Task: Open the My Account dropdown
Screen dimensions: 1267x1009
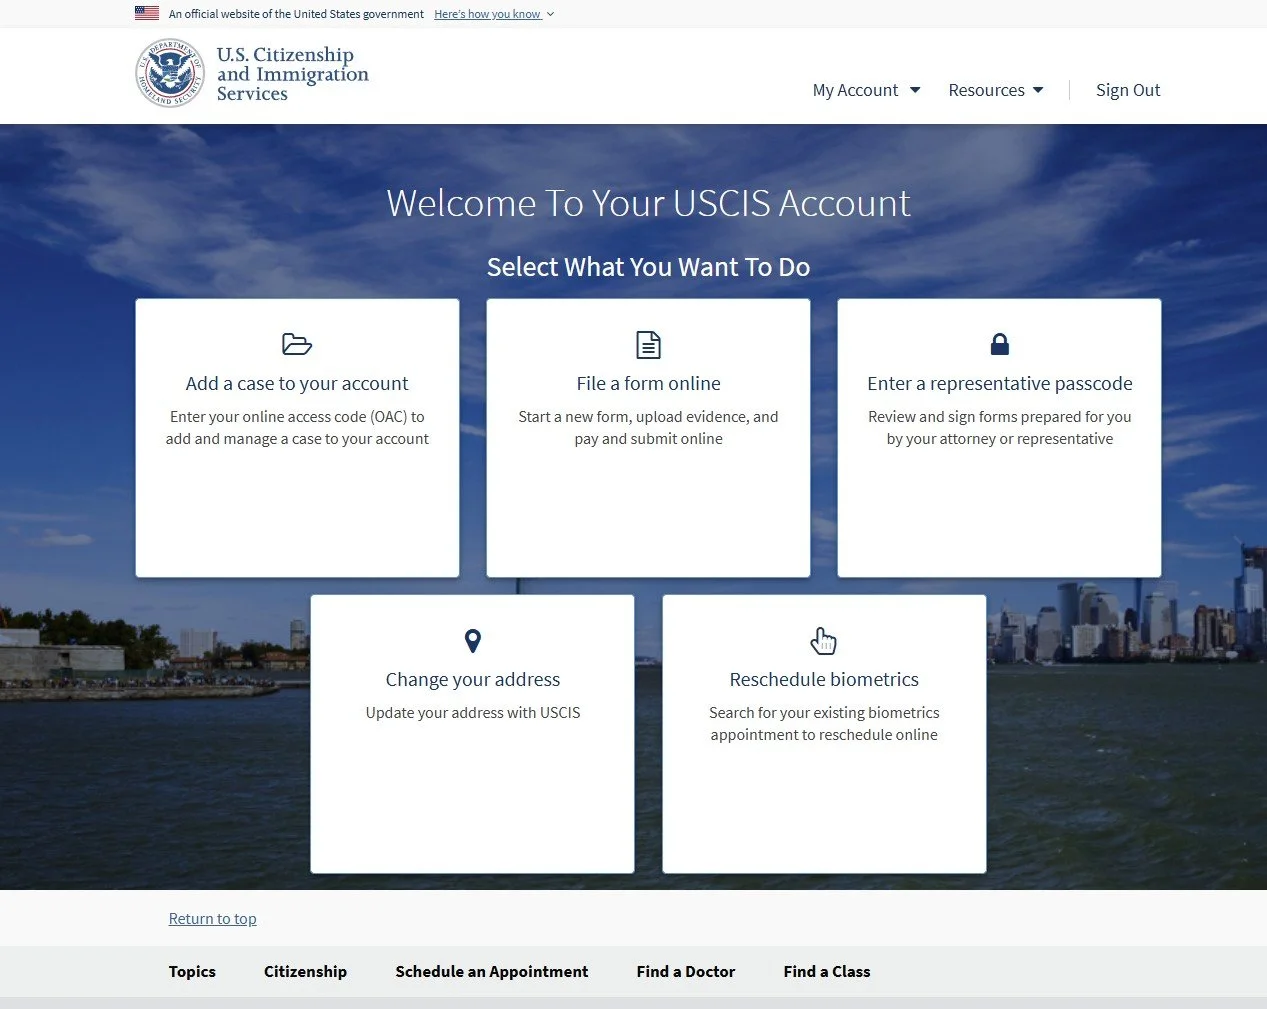Action: coord(865,90)
